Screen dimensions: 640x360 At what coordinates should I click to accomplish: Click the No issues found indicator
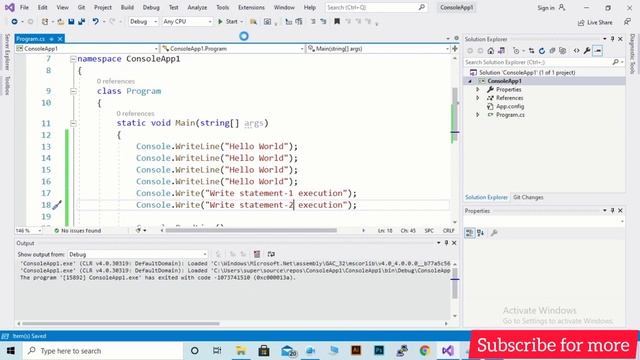coord(78,231)
